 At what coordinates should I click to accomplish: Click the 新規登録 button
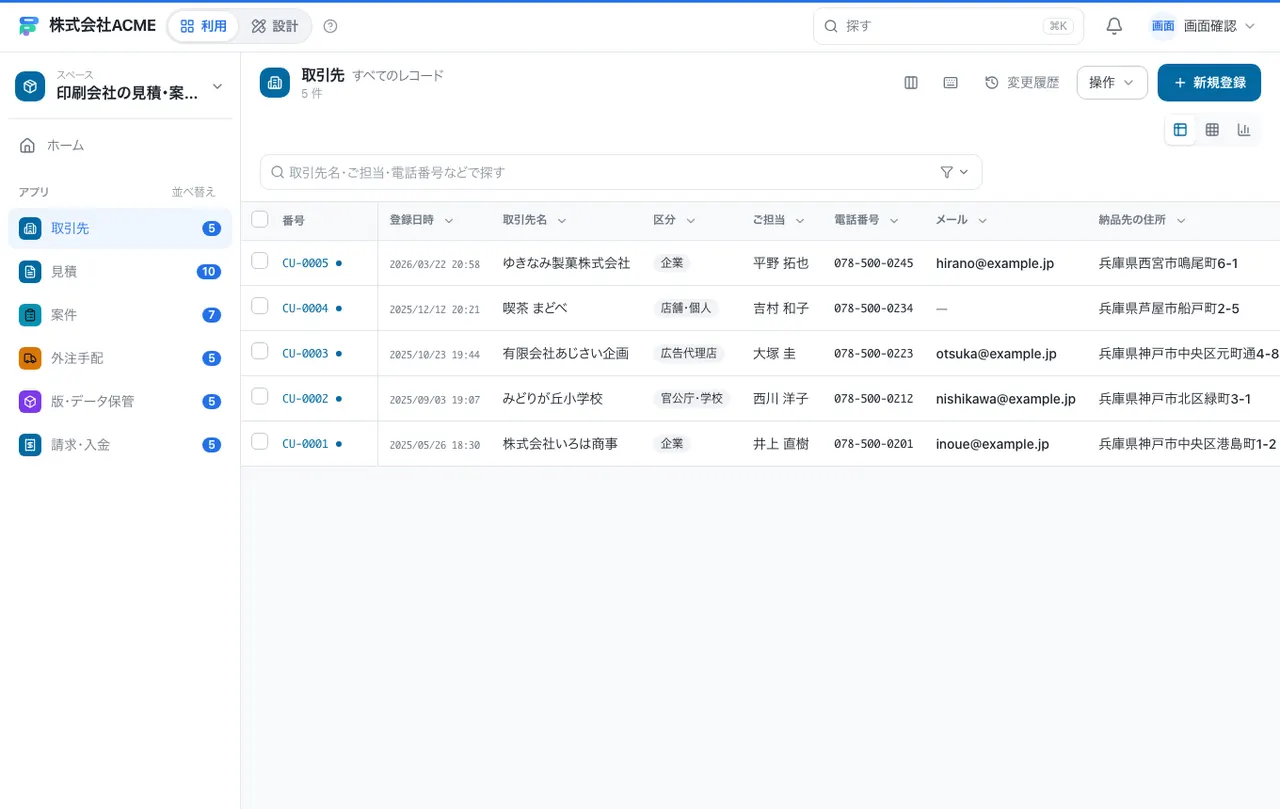pyautogui.click(x=1209, y=83)
